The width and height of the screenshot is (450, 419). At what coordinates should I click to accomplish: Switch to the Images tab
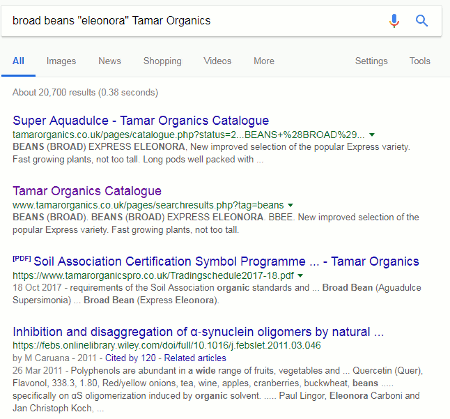coord(61,61)
